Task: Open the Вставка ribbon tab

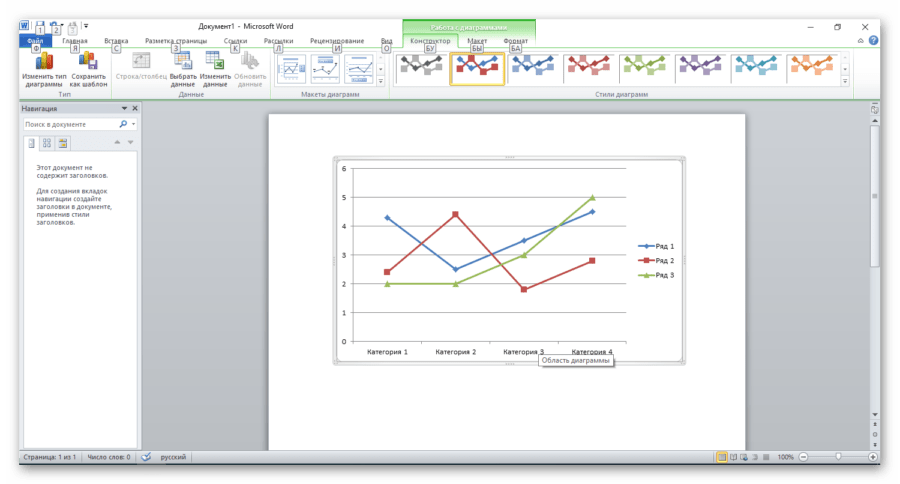Action: 116,41
